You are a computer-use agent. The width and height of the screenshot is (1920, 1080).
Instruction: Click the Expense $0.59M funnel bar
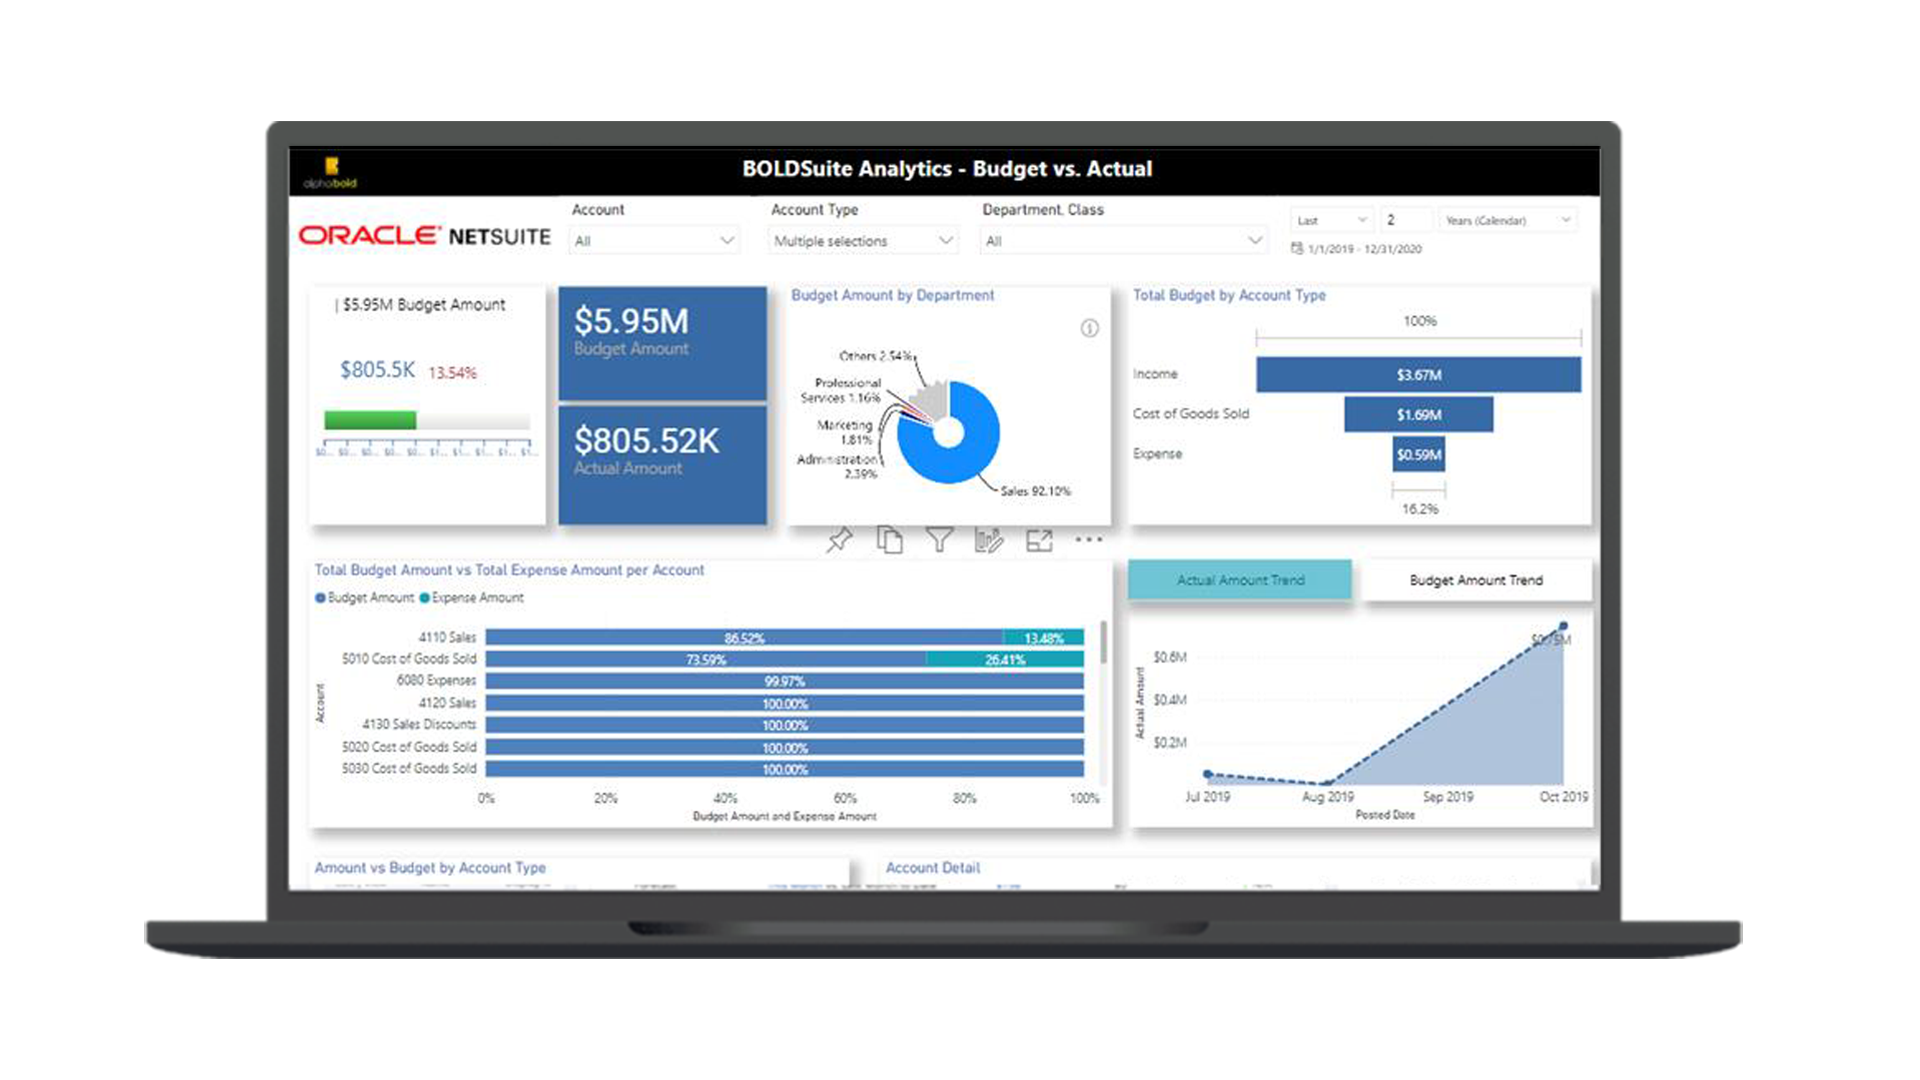click(x=1418, y=454)
